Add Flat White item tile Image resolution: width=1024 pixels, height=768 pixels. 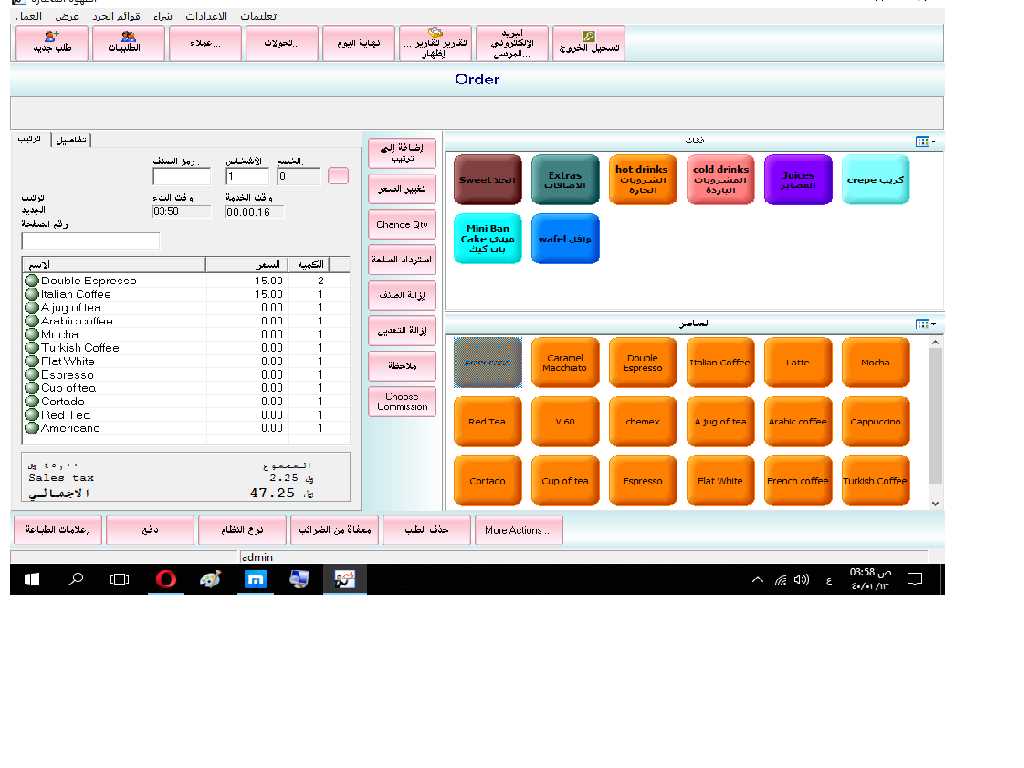pyautogui.click(x=720, y=481)
